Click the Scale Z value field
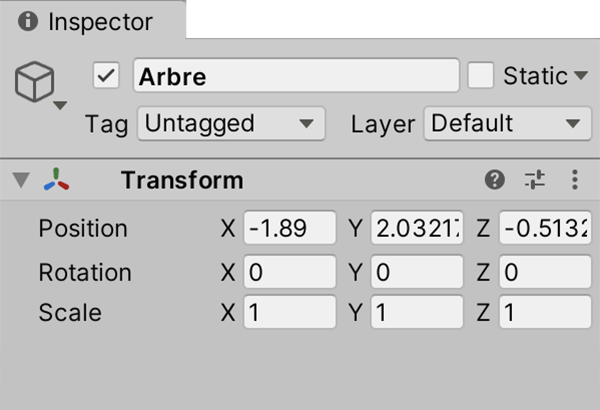Viewport: 600px width, 410px height. [543, 312]
